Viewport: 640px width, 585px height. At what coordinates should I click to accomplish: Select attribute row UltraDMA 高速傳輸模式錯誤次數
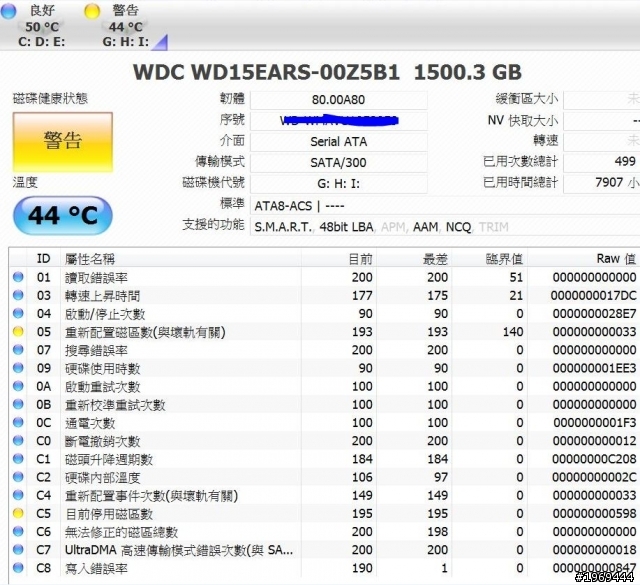coord(324,549)
